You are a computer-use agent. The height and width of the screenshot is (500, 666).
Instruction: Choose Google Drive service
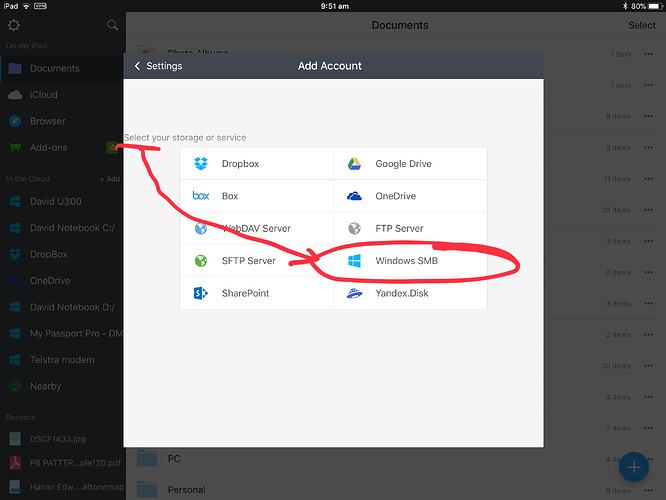(410, 164)
